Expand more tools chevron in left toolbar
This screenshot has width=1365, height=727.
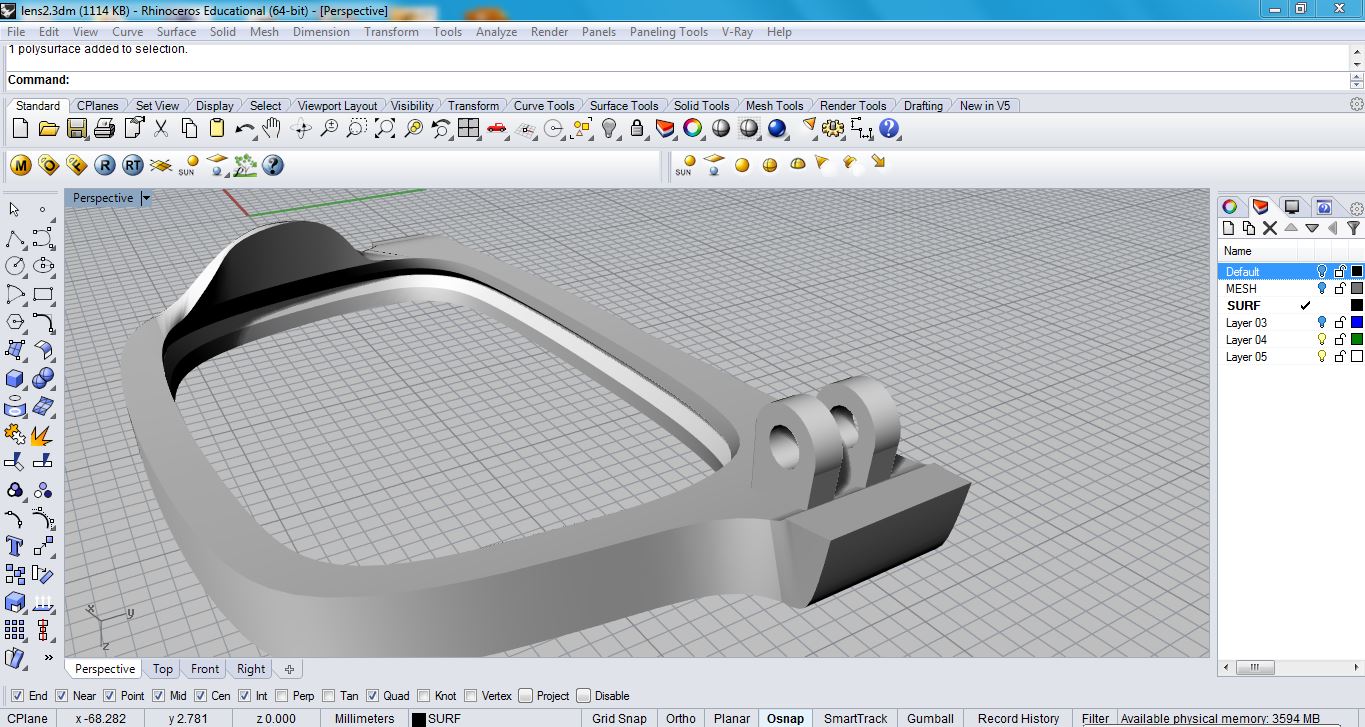[x=47, y=657]
